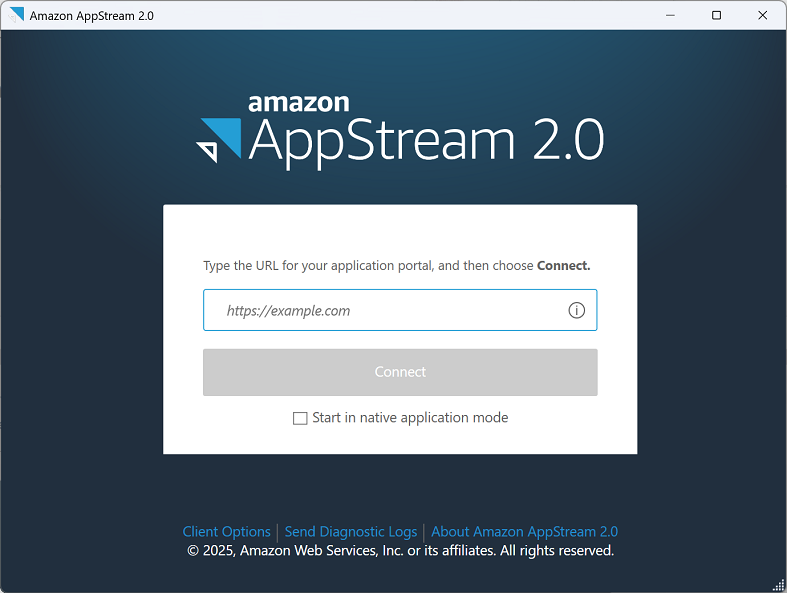Click the info icon in the URL field
The height and width of the screenshot is (593, 787).
(x=576, y=310)
